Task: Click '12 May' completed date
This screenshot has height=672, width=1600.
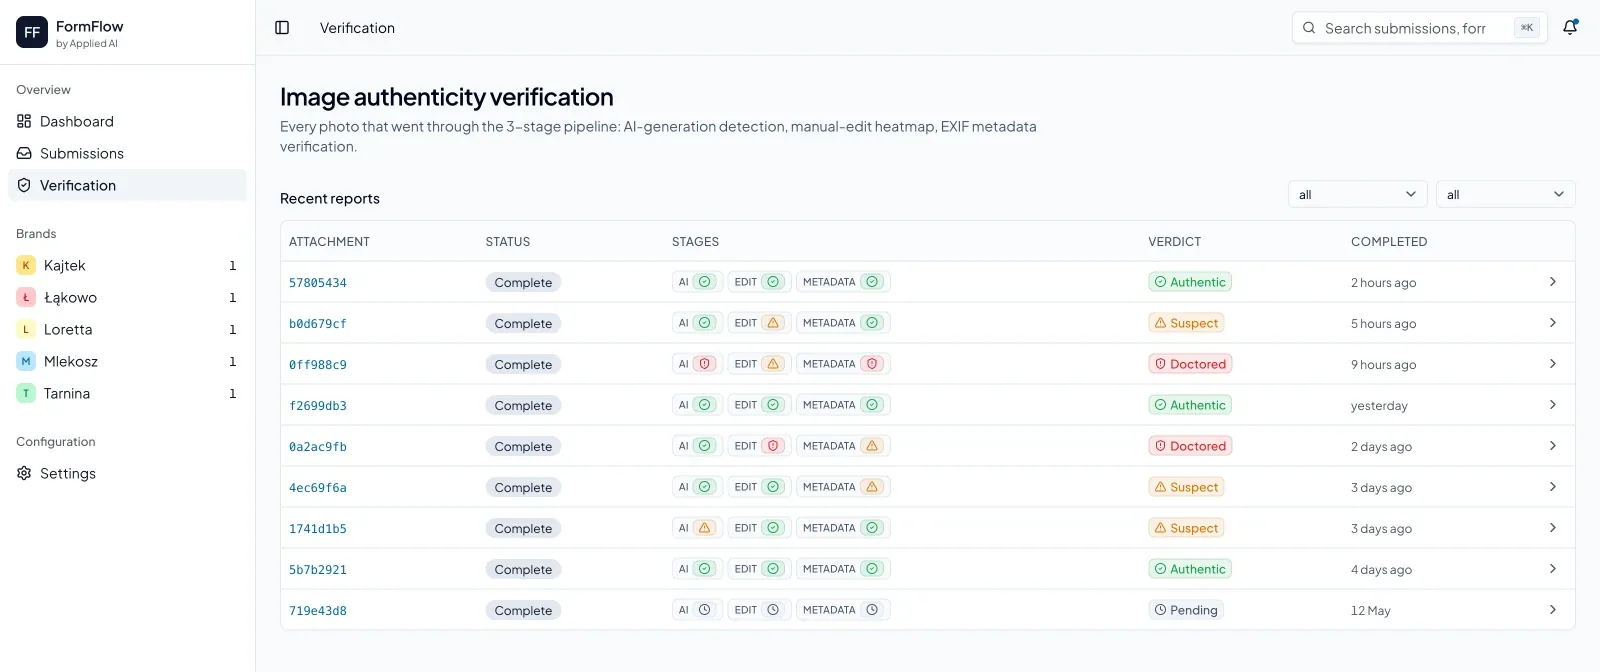Action: click(1371, 611)
